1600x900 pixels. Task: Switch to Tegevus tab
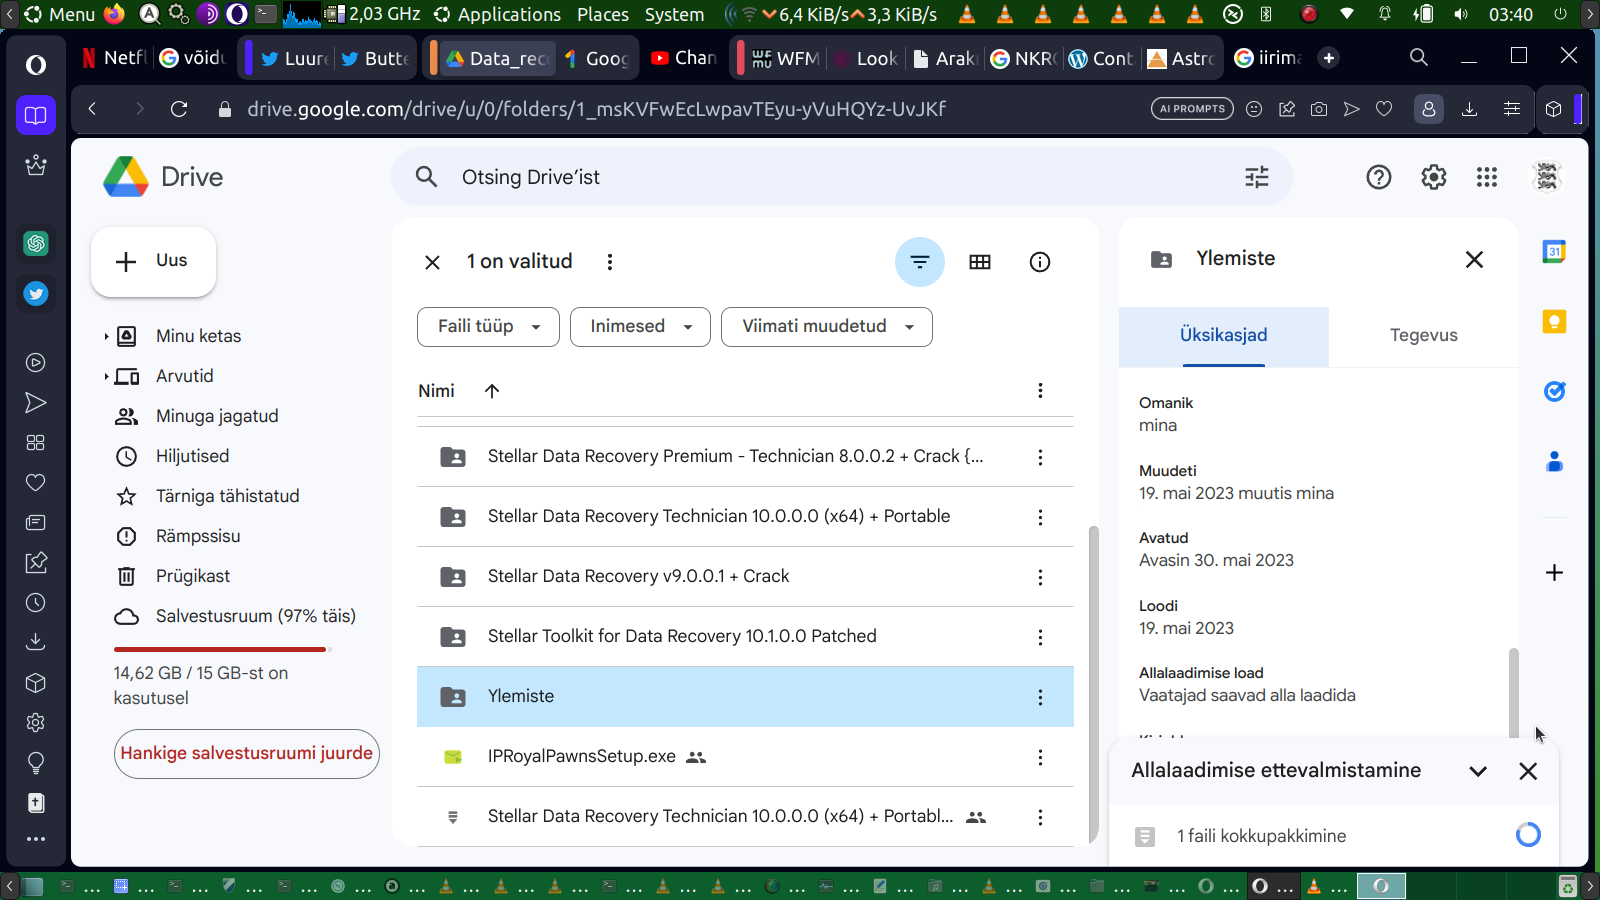point(1424,336)
